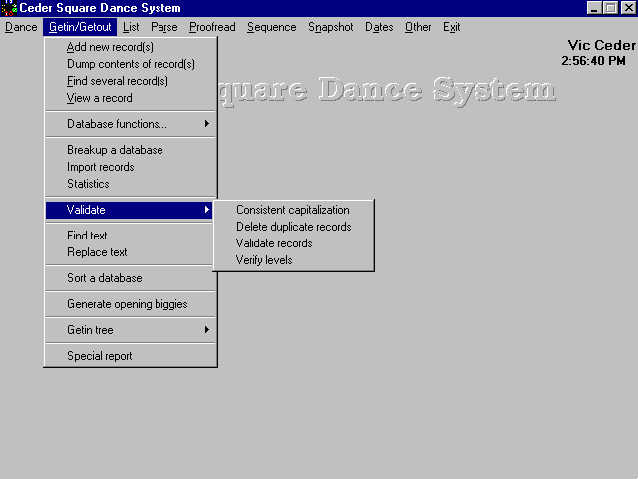
Task: Choose Breakup a database
Action: [x=130, y=150]
